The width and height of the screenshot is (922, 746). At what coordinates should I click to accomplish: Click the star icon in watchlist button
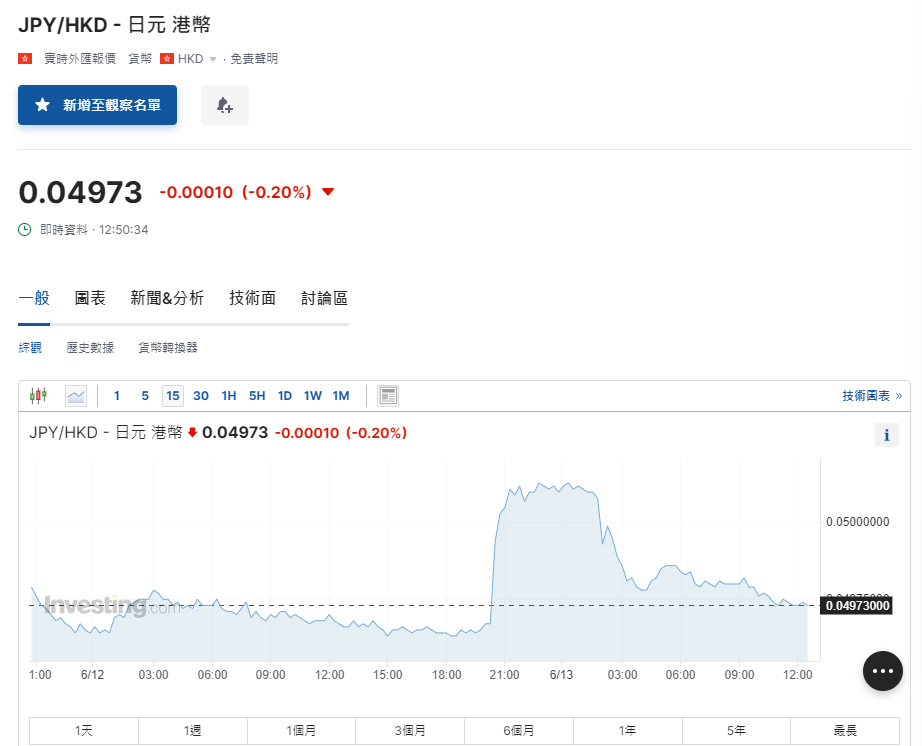[x=40, y=104]
